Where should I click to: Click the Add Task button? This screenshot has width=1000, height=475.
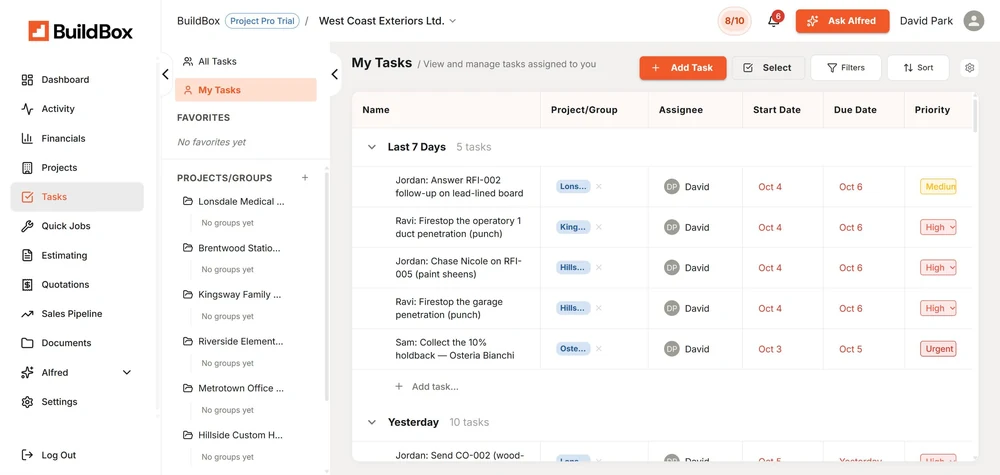tap(682, 68)
